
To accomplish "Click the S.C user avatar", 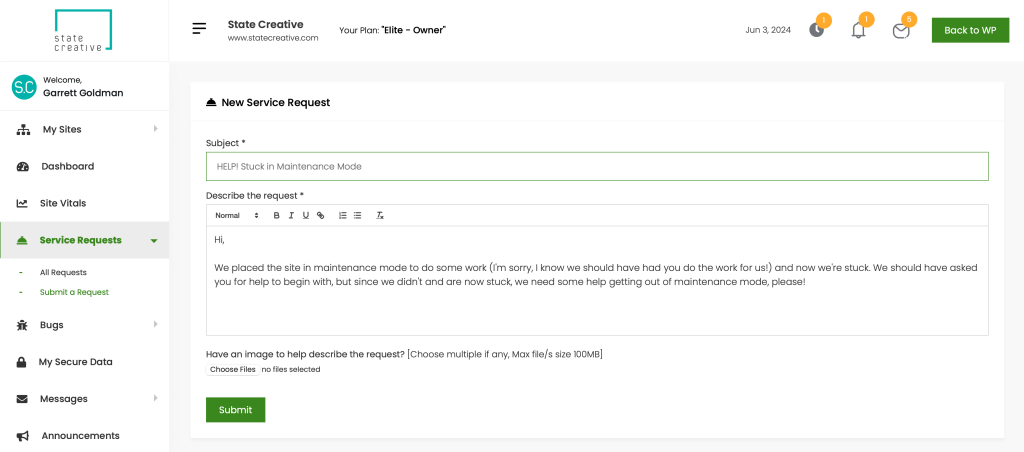I will (x=24, y=87).
